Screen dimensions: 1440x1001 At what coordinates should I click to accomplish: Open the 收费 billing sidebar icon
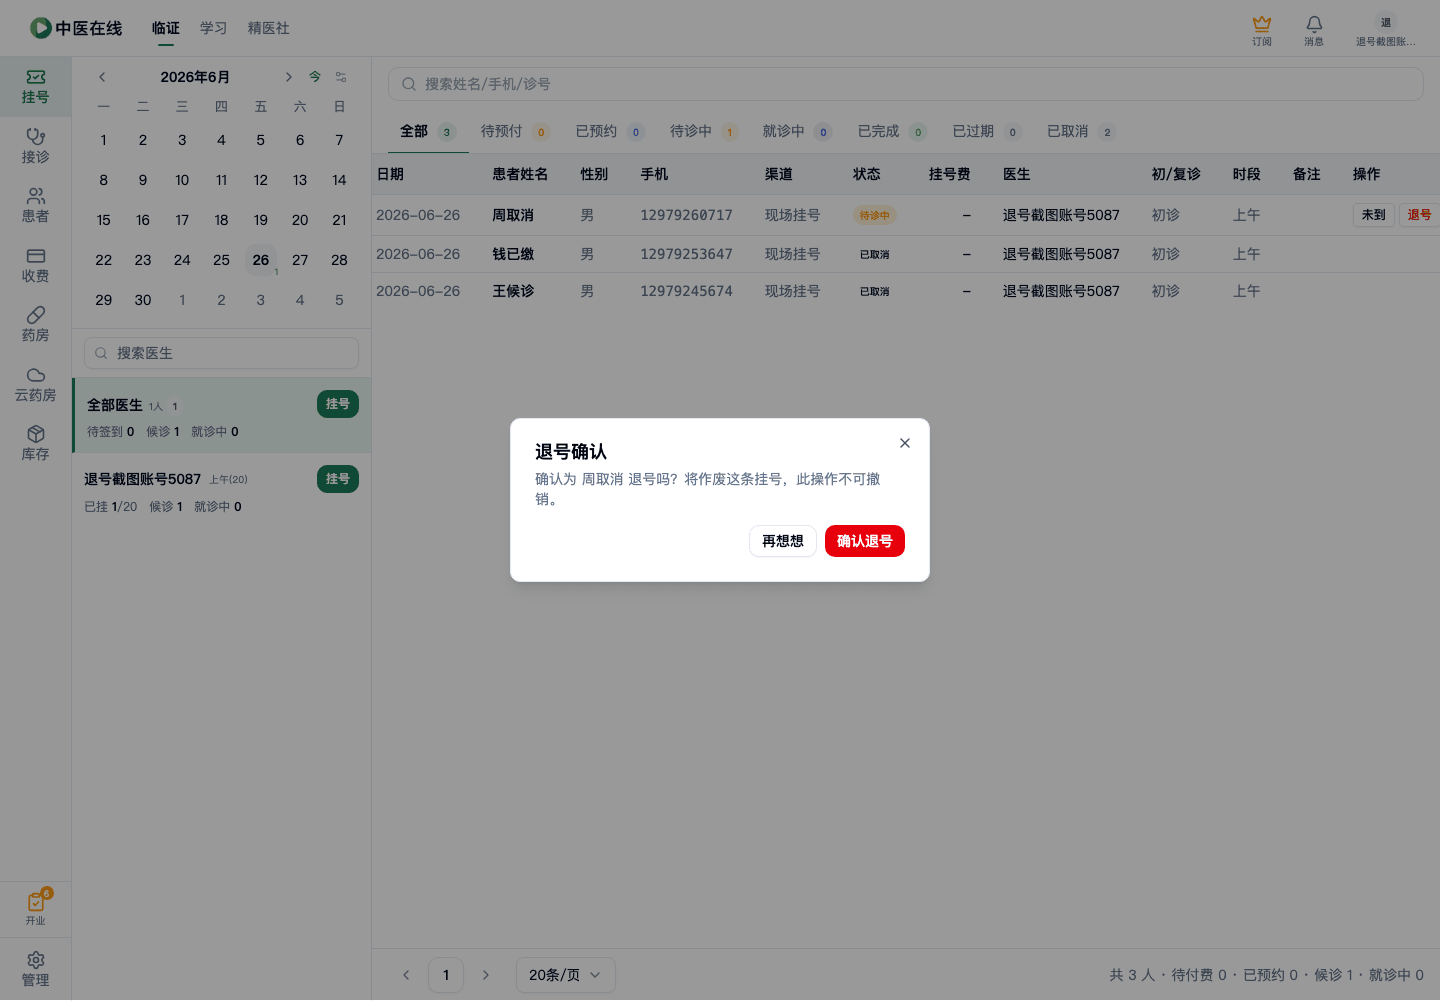[35, 265]
